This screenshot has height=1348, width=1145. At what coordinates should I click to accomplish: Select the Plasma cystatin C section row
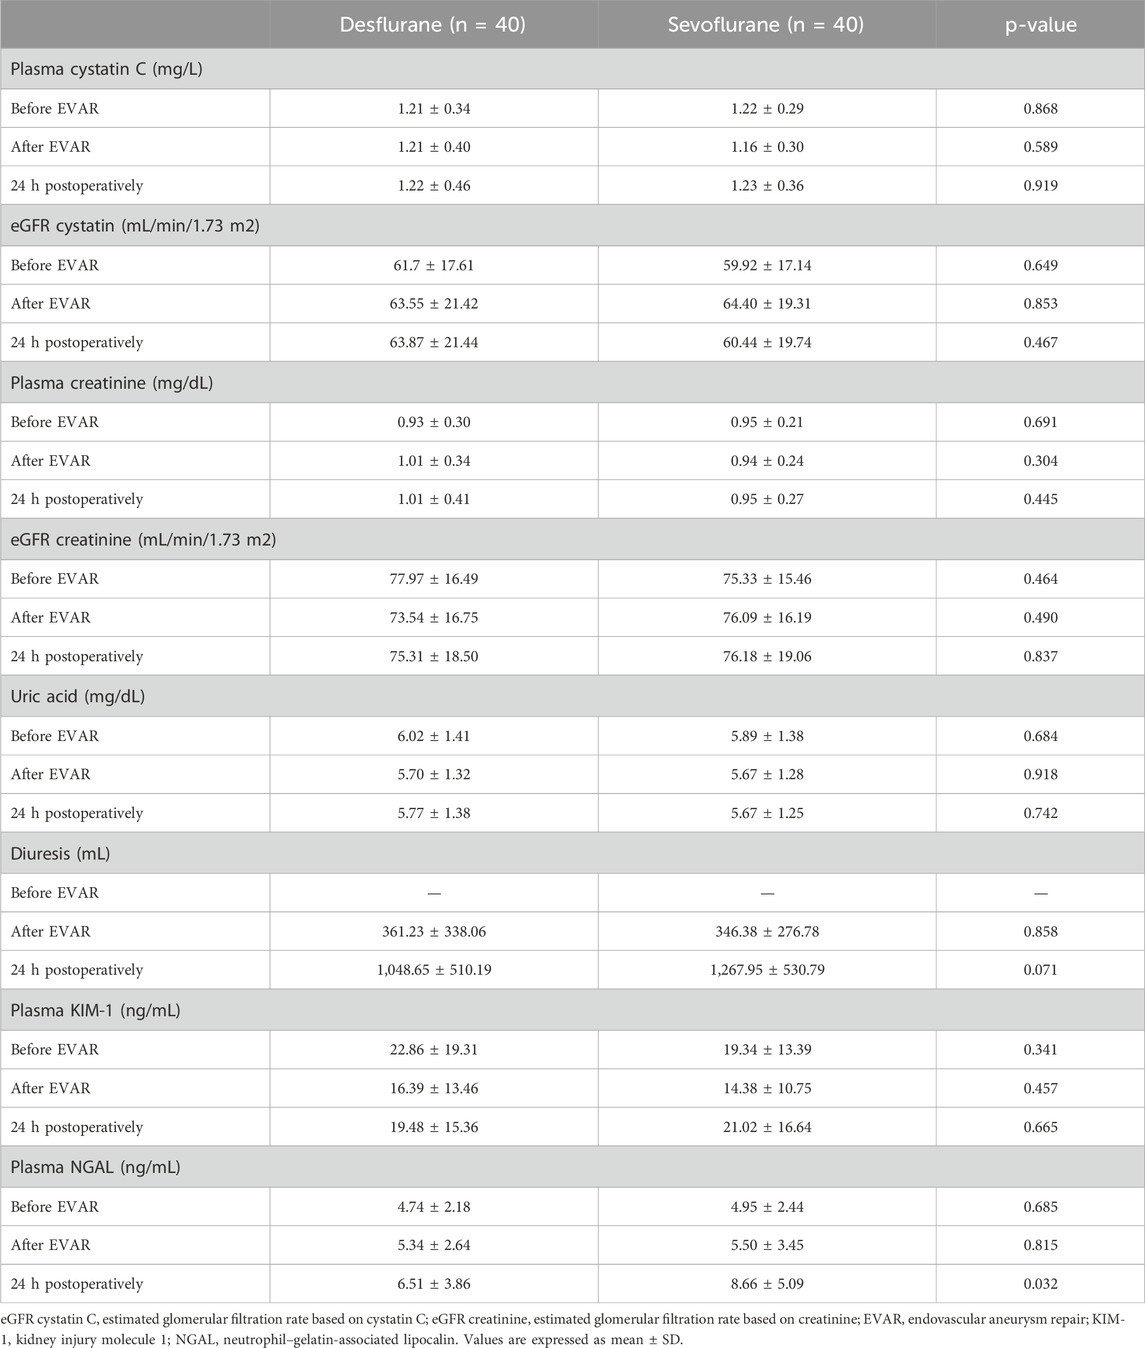click(107, 69)
